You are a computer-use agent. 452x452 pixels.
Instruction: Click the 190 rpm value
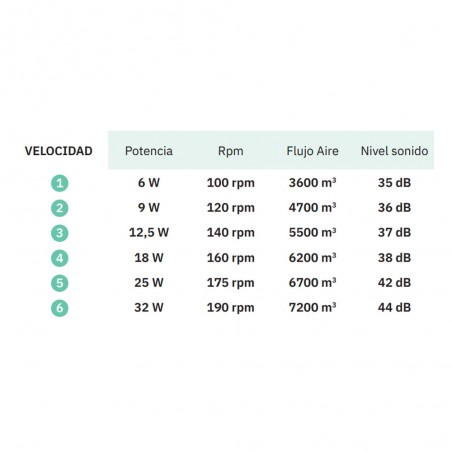231,307
